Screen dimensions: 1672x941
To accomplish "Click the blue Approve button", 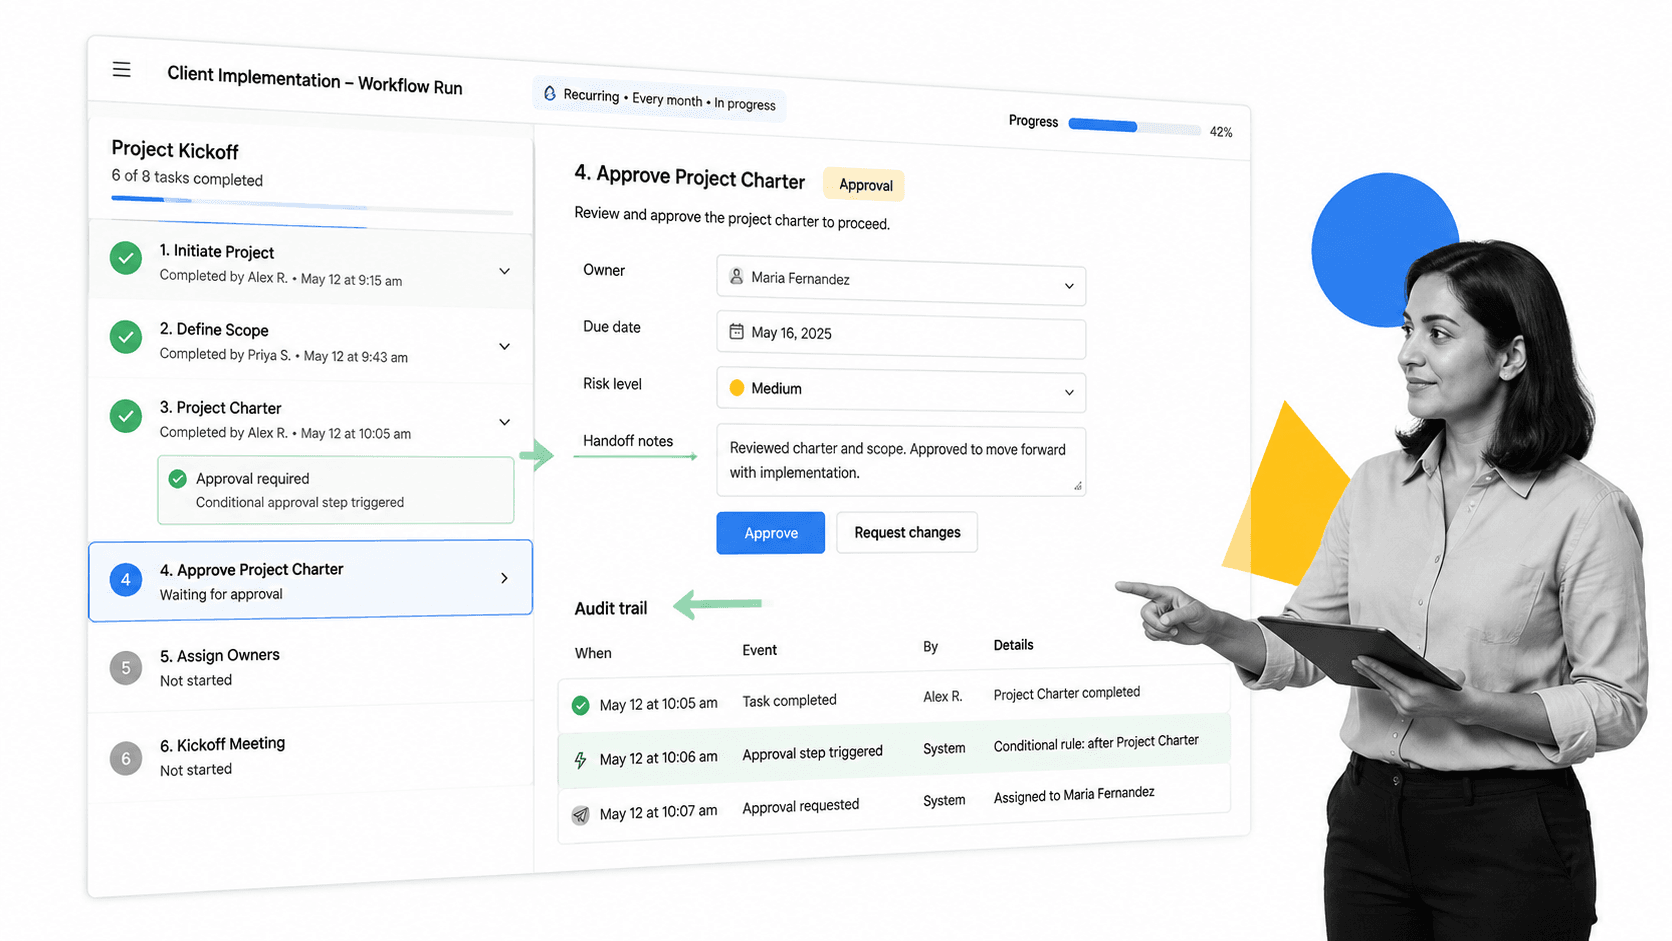I will pos(771,533).
